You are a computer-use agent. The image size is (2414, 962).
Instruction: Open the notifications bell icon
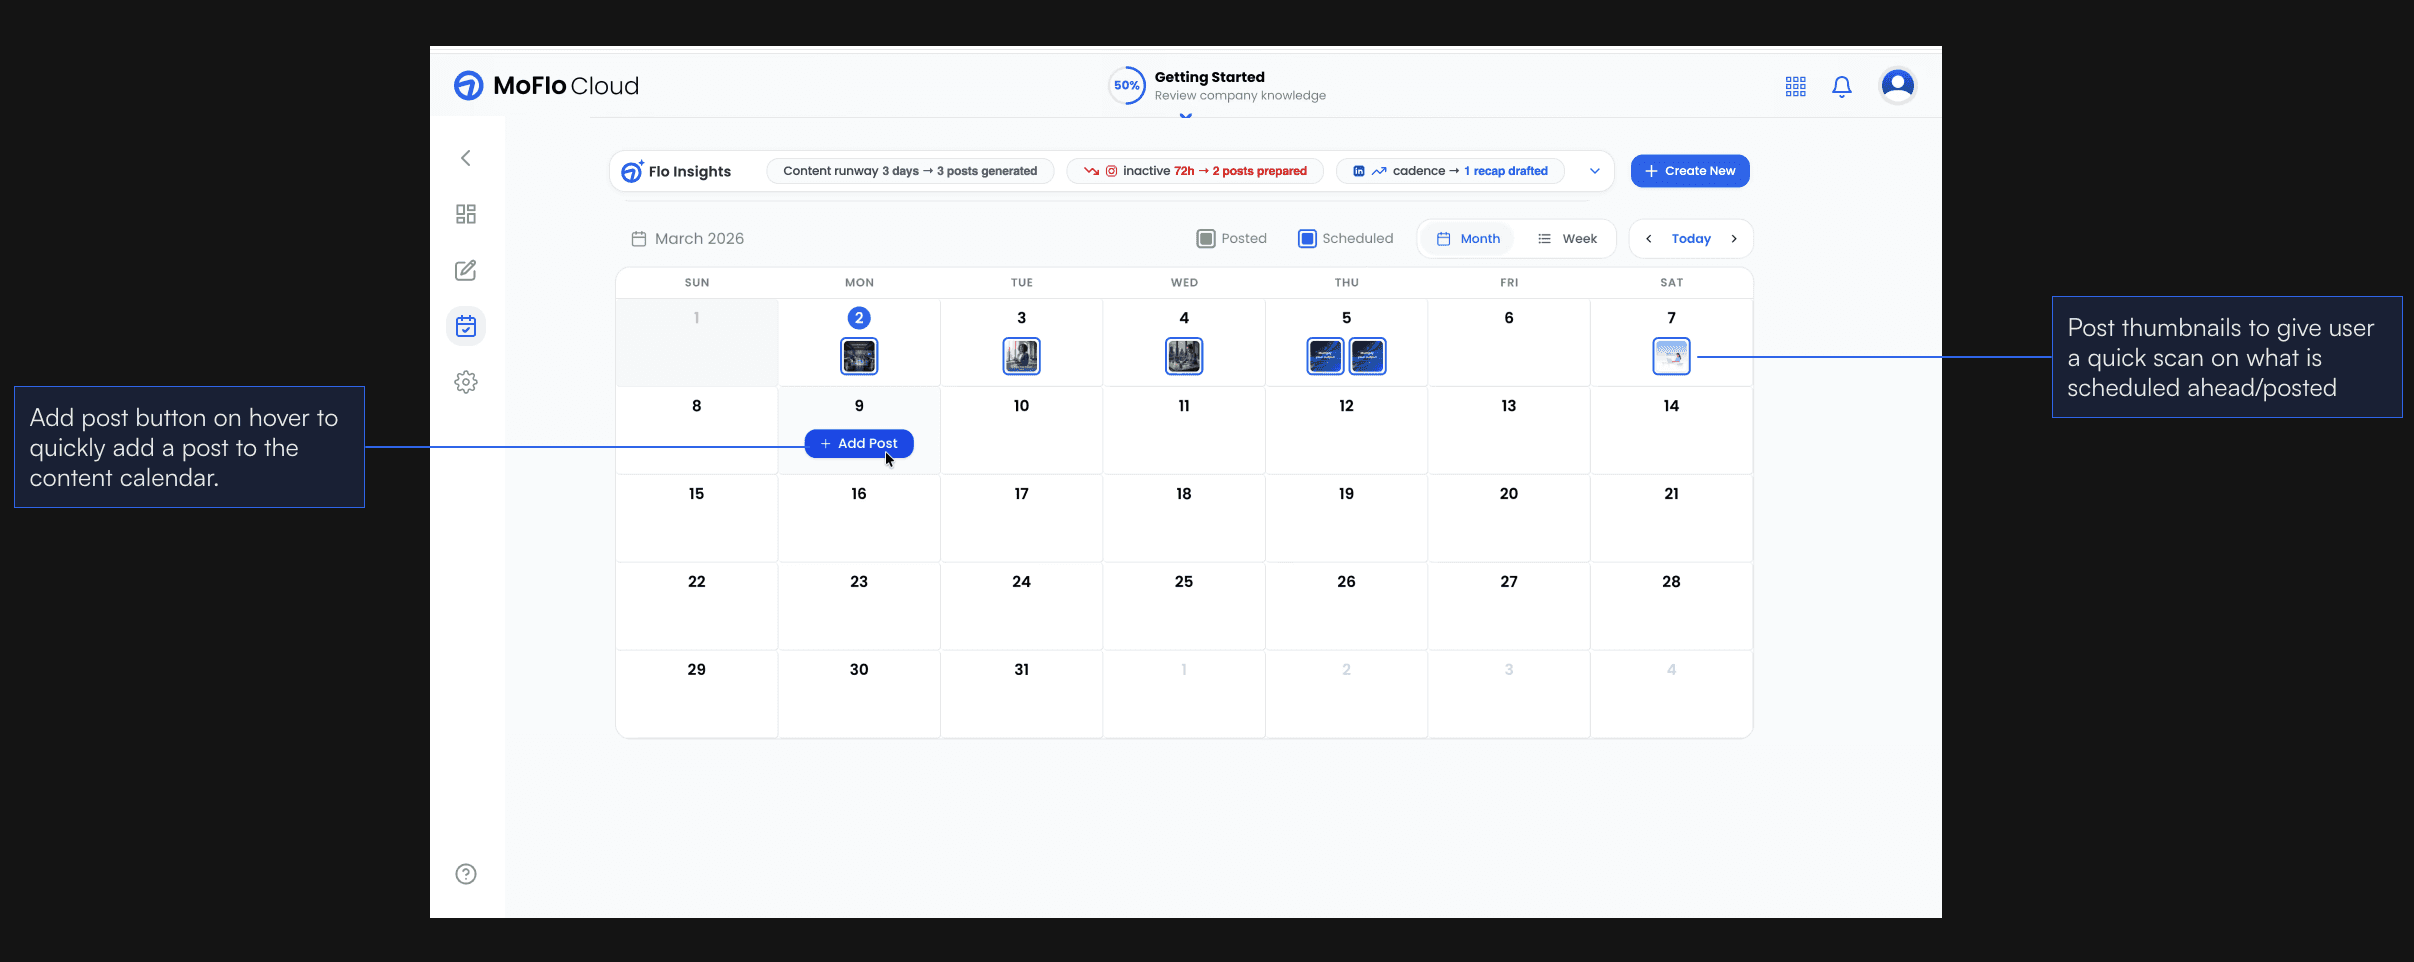tap(1842, 86)
